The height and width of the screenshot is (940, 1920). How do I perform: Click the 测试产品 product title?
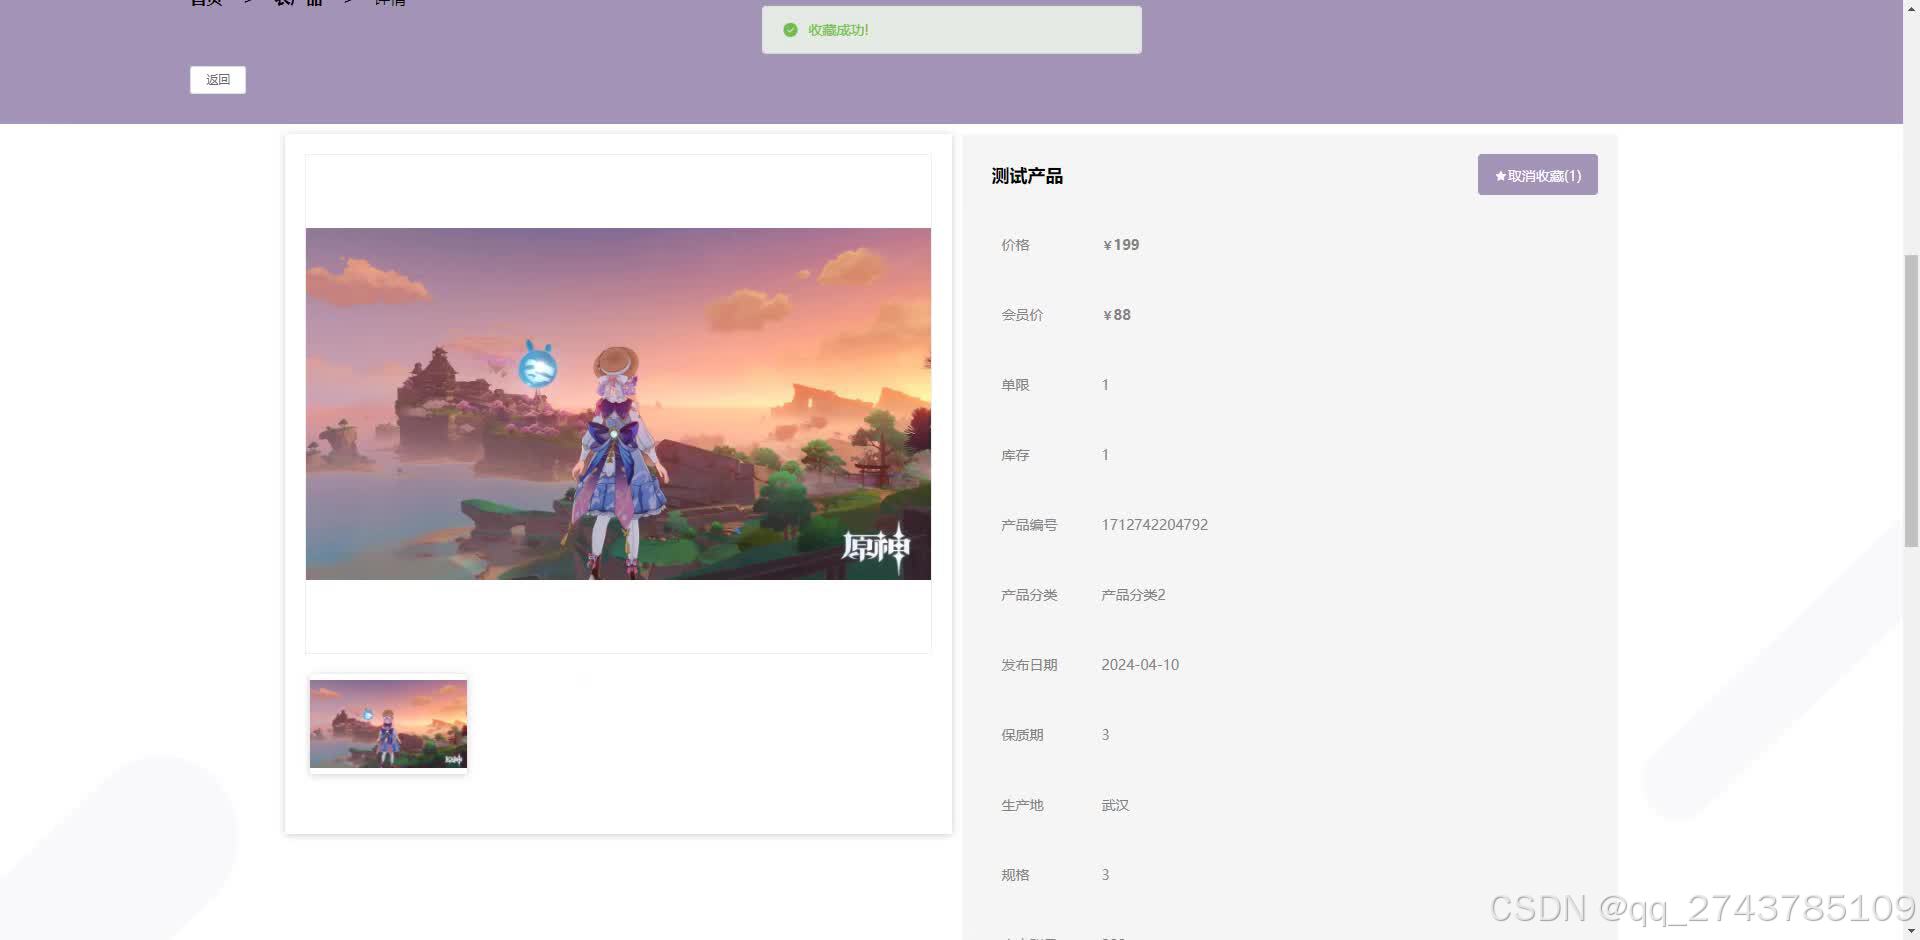[x=1027, y=176]
